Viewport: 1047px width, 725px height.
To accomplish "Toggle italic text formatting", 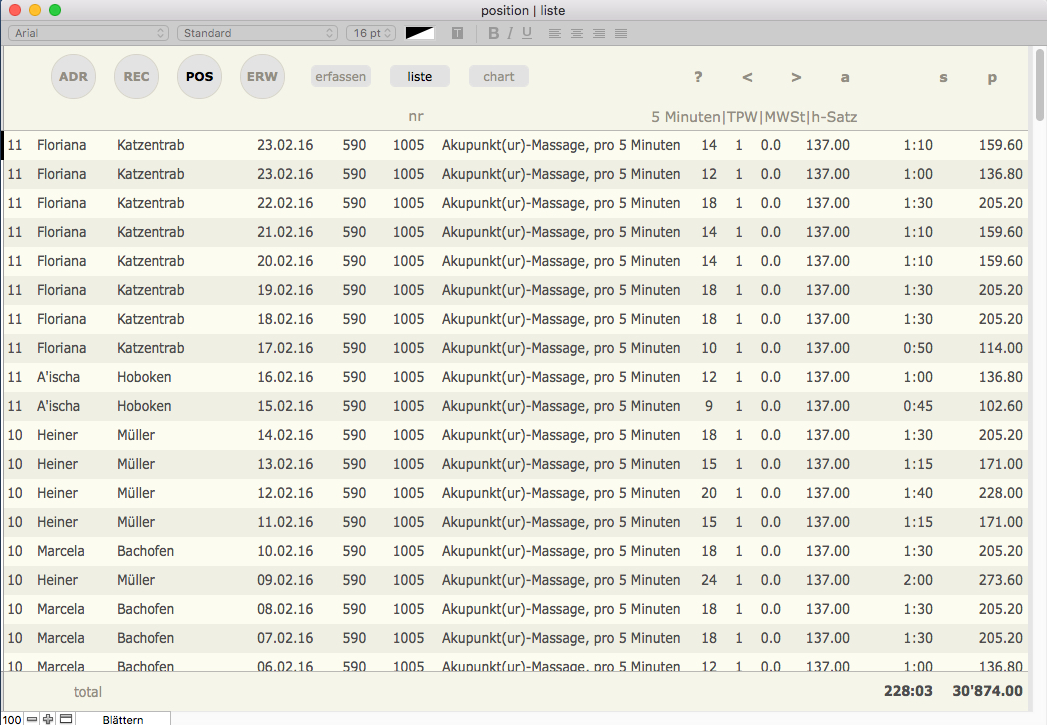I will tap(510, 33).
